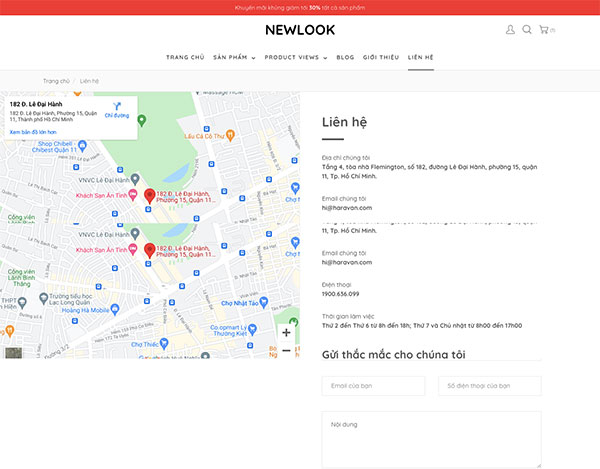Viewport: 600px width, 469px height.
Task: Switch to satellite view thumbnail
Action: 13,352
